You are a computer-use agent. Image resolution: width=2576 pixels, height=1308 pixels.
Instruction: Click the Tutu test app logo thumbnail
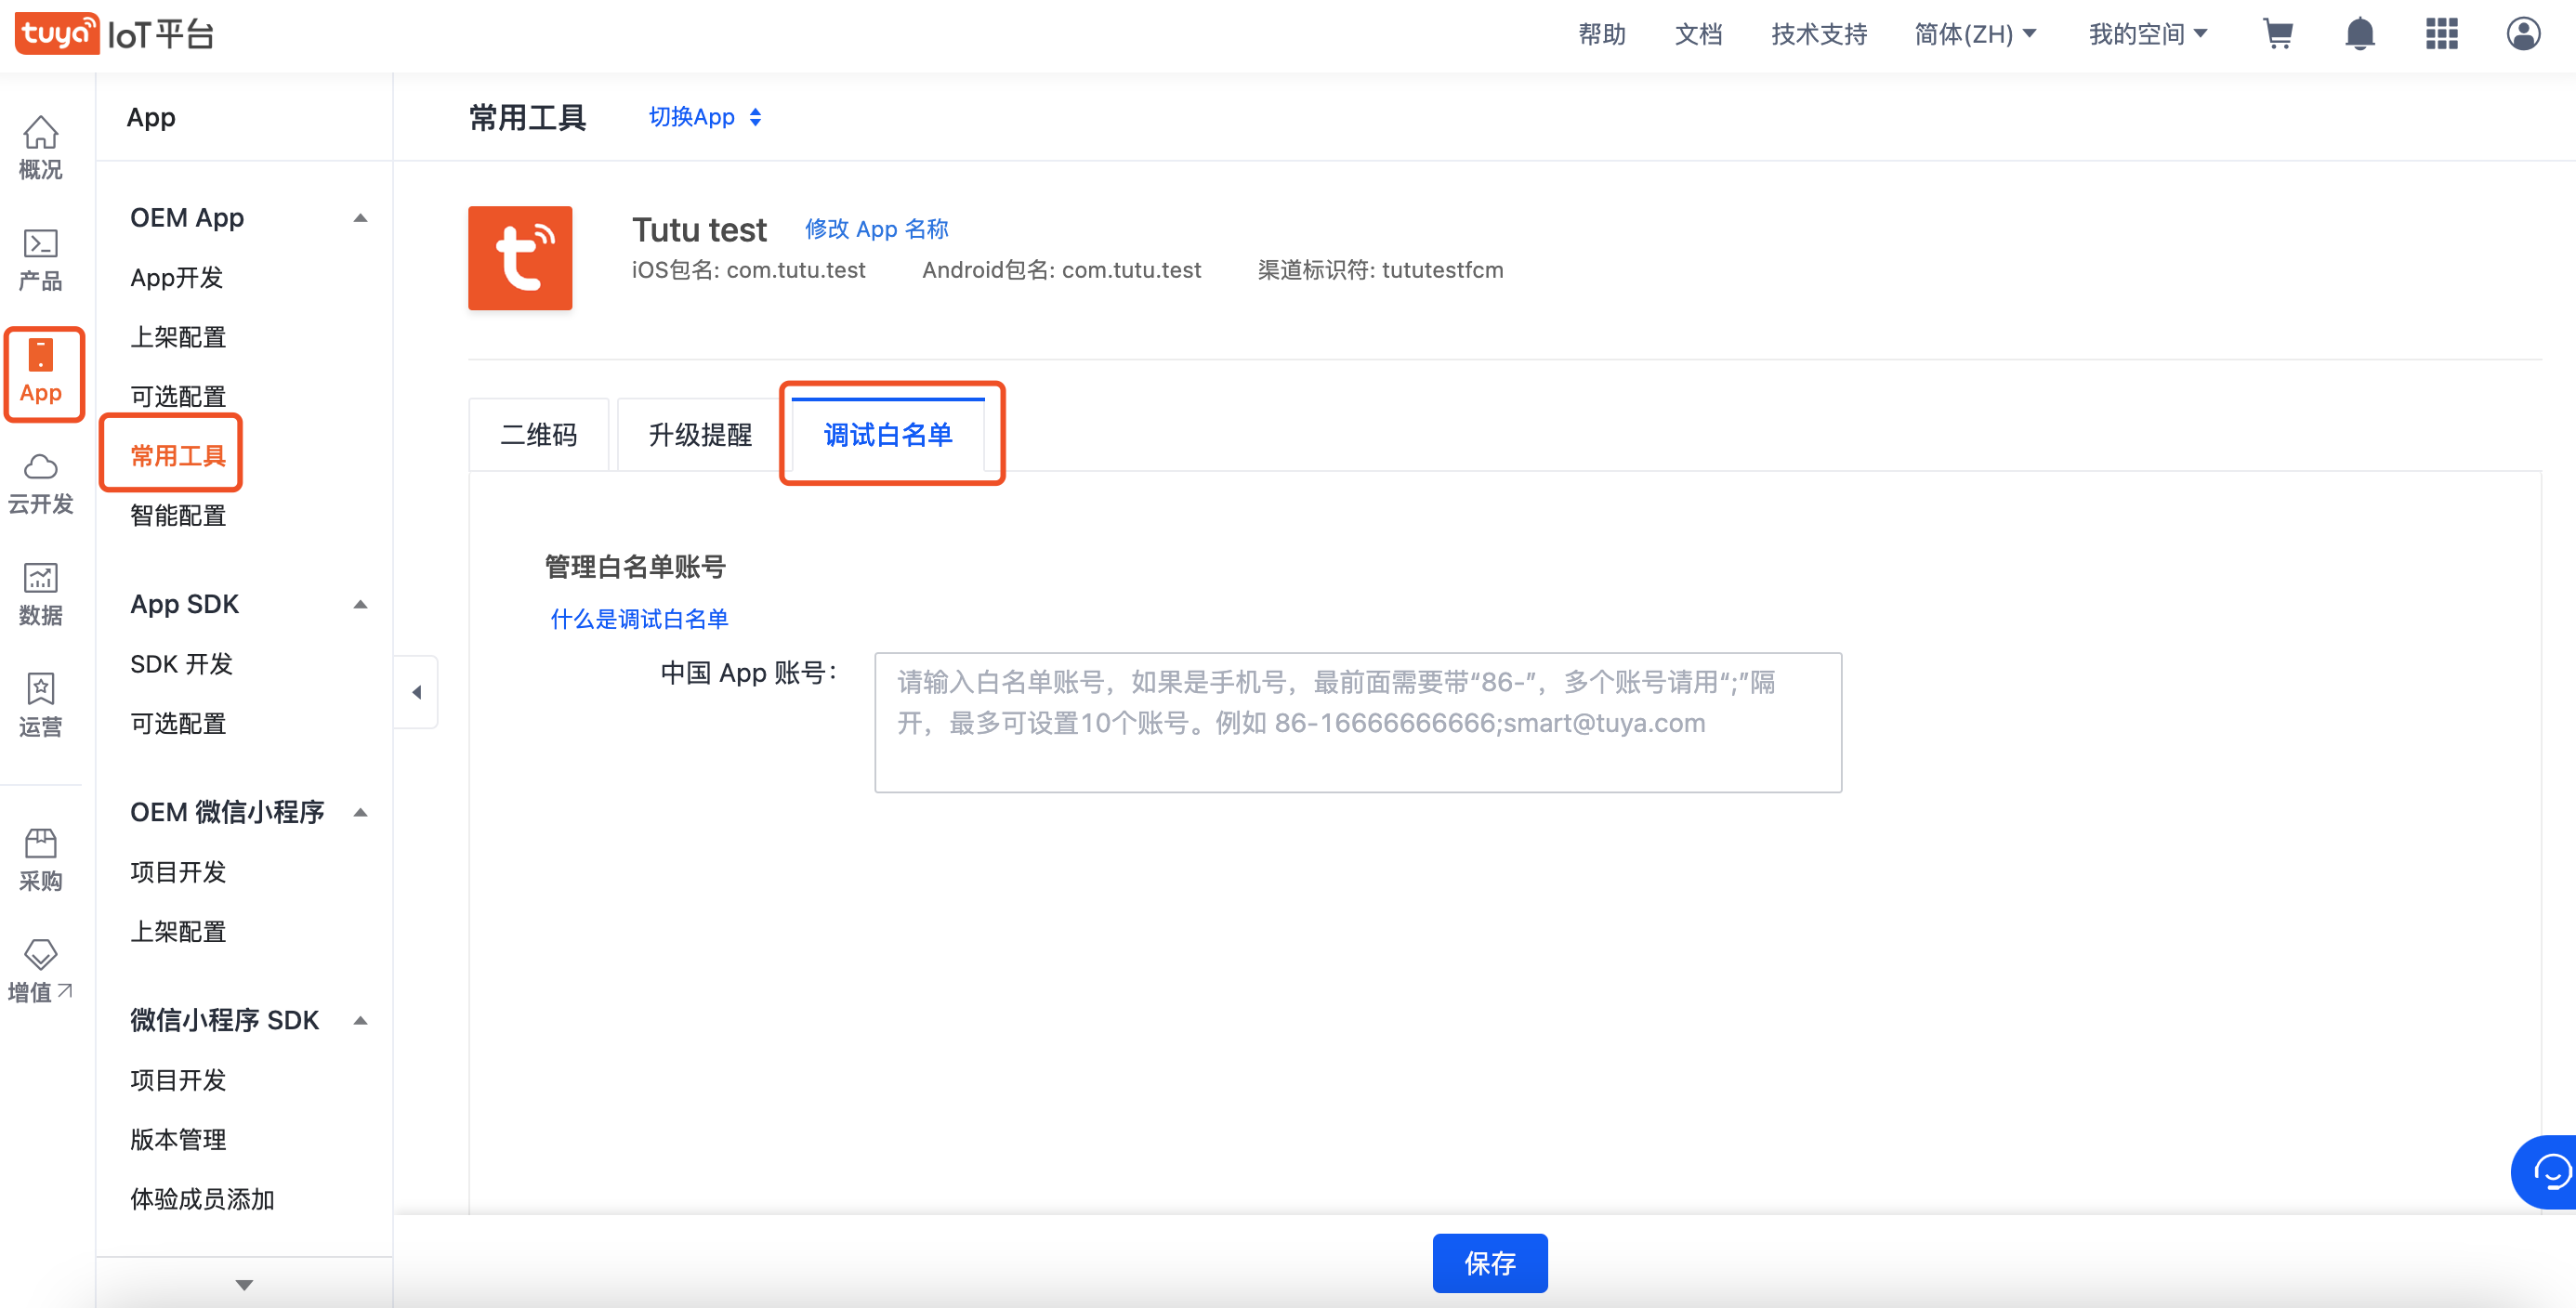pyautogui.click(x=520, y=258)
